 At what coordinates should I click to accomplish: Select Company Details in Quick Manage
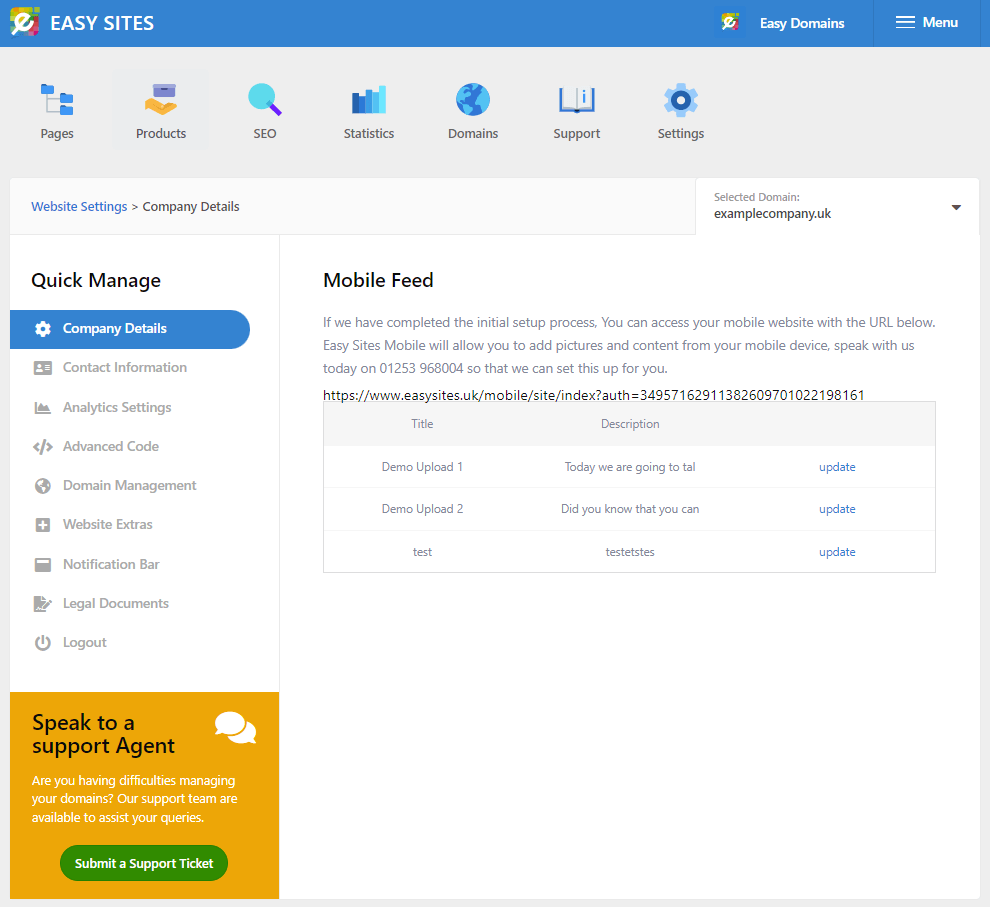(130, 329)
